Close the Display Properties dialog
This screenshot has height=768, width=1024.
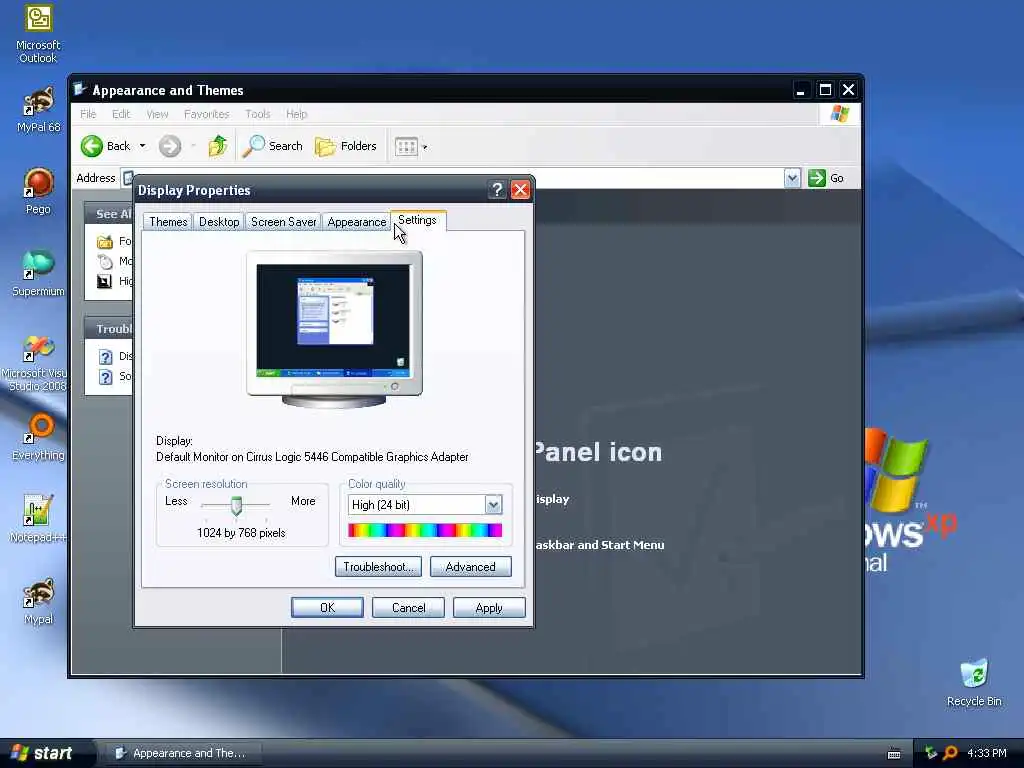click(x=520, y=190)
